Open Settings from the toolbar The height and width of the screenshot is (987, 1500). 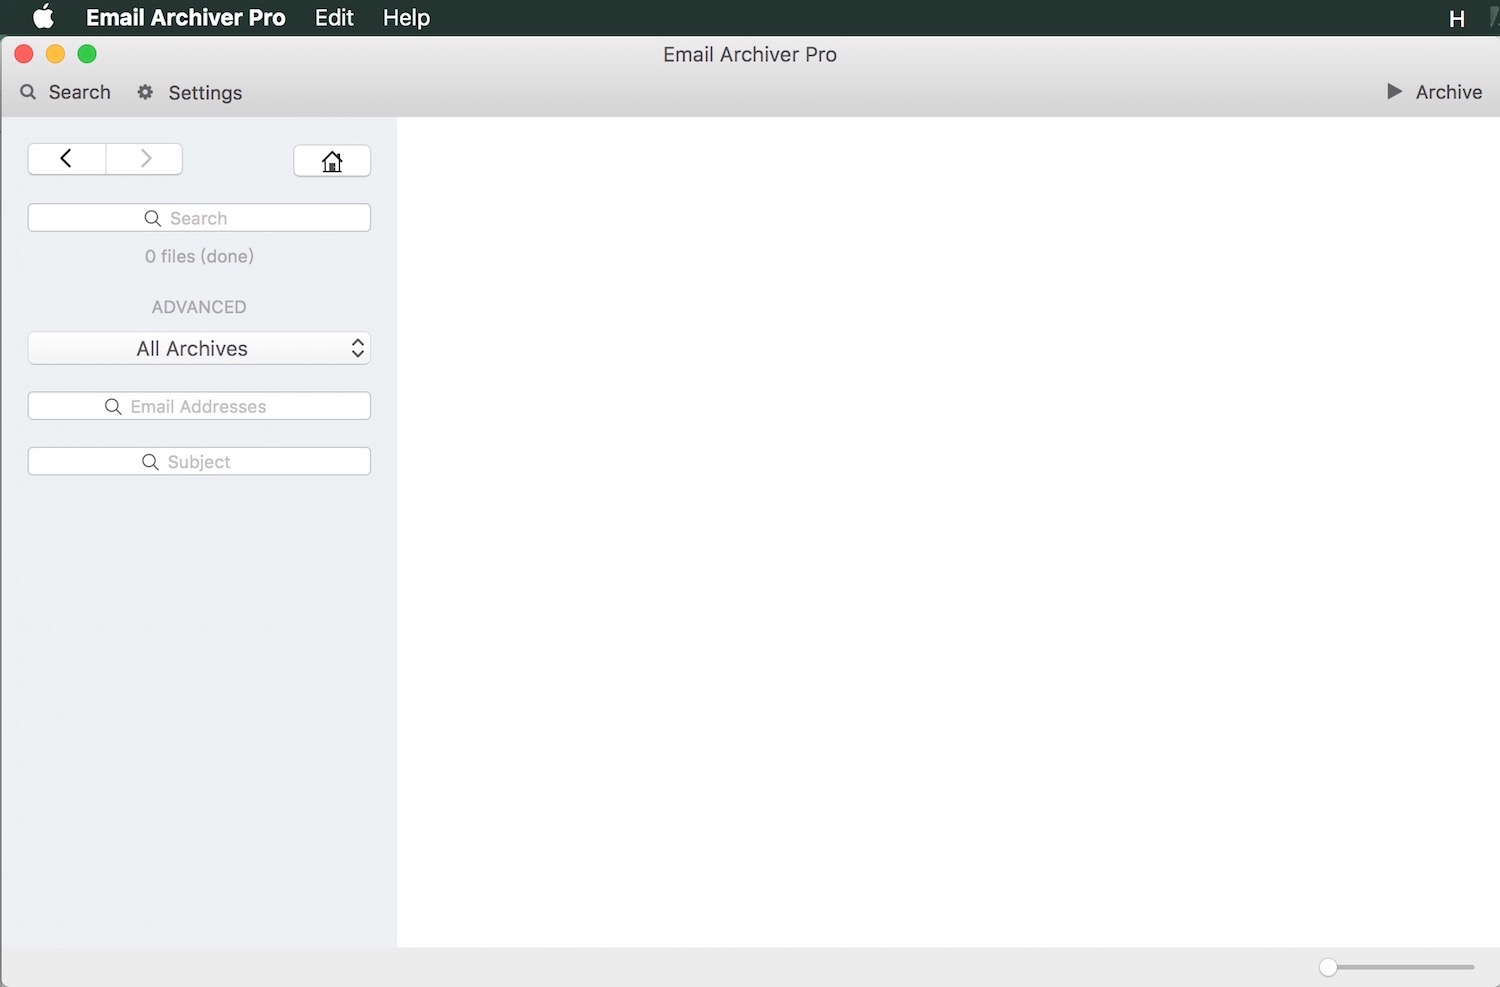click(x=190, y=92)
